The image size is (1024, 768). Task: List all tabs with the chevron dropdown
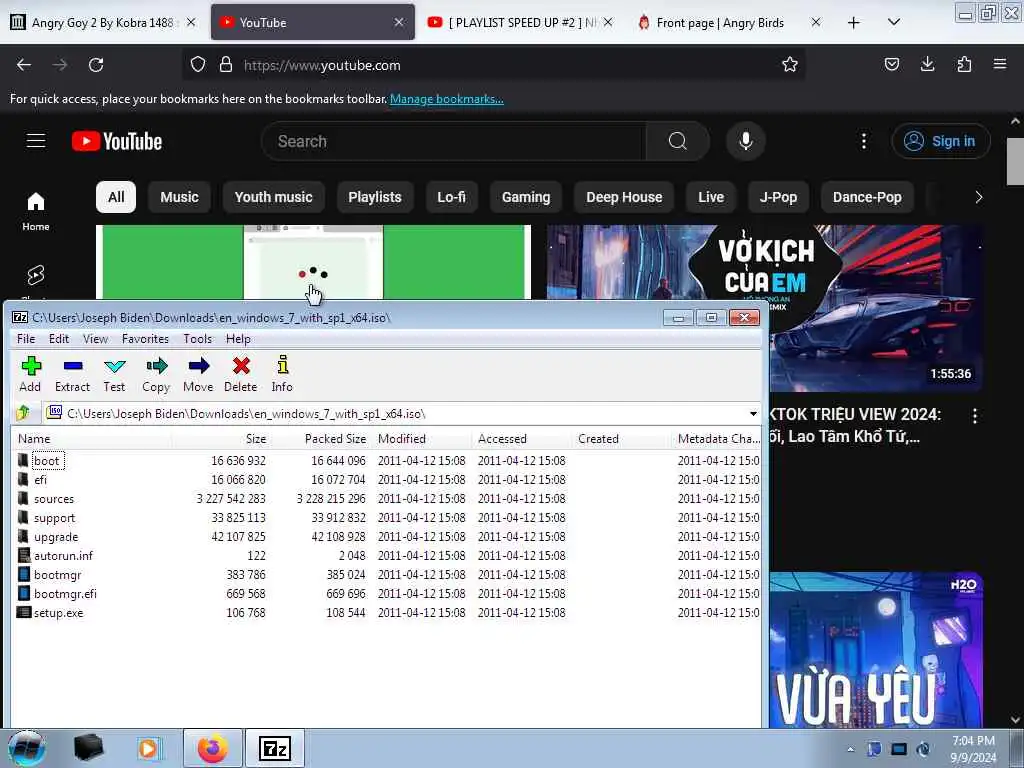894,22
